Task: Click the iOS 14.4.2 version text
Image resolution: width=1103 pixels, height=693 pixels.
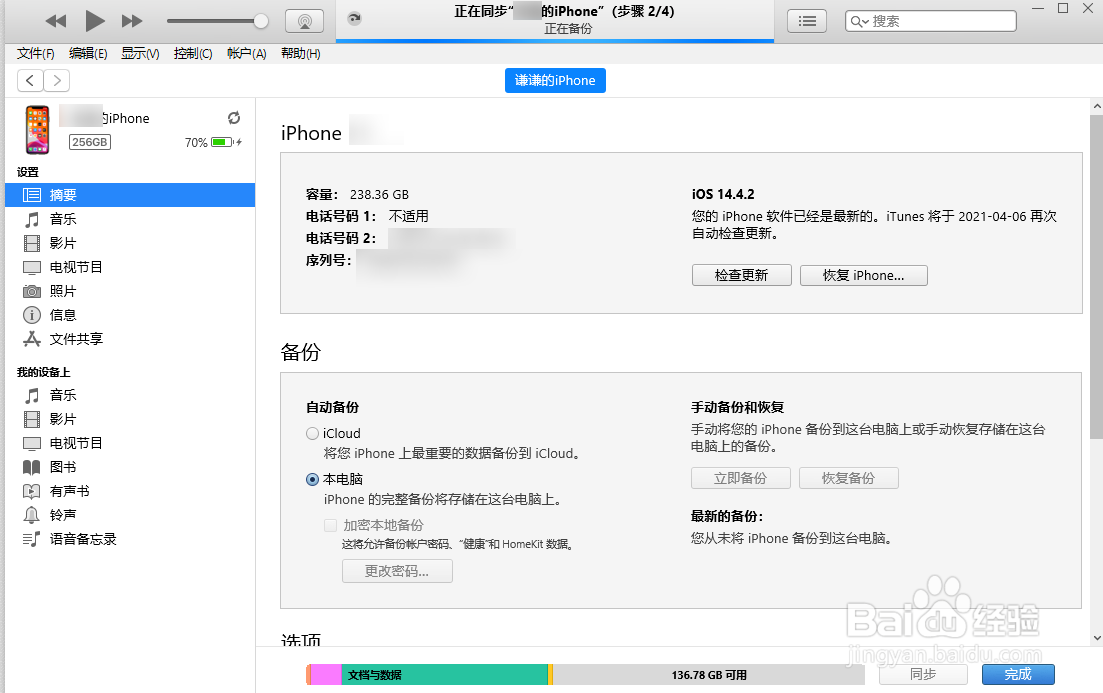Action: pos(723,194)
